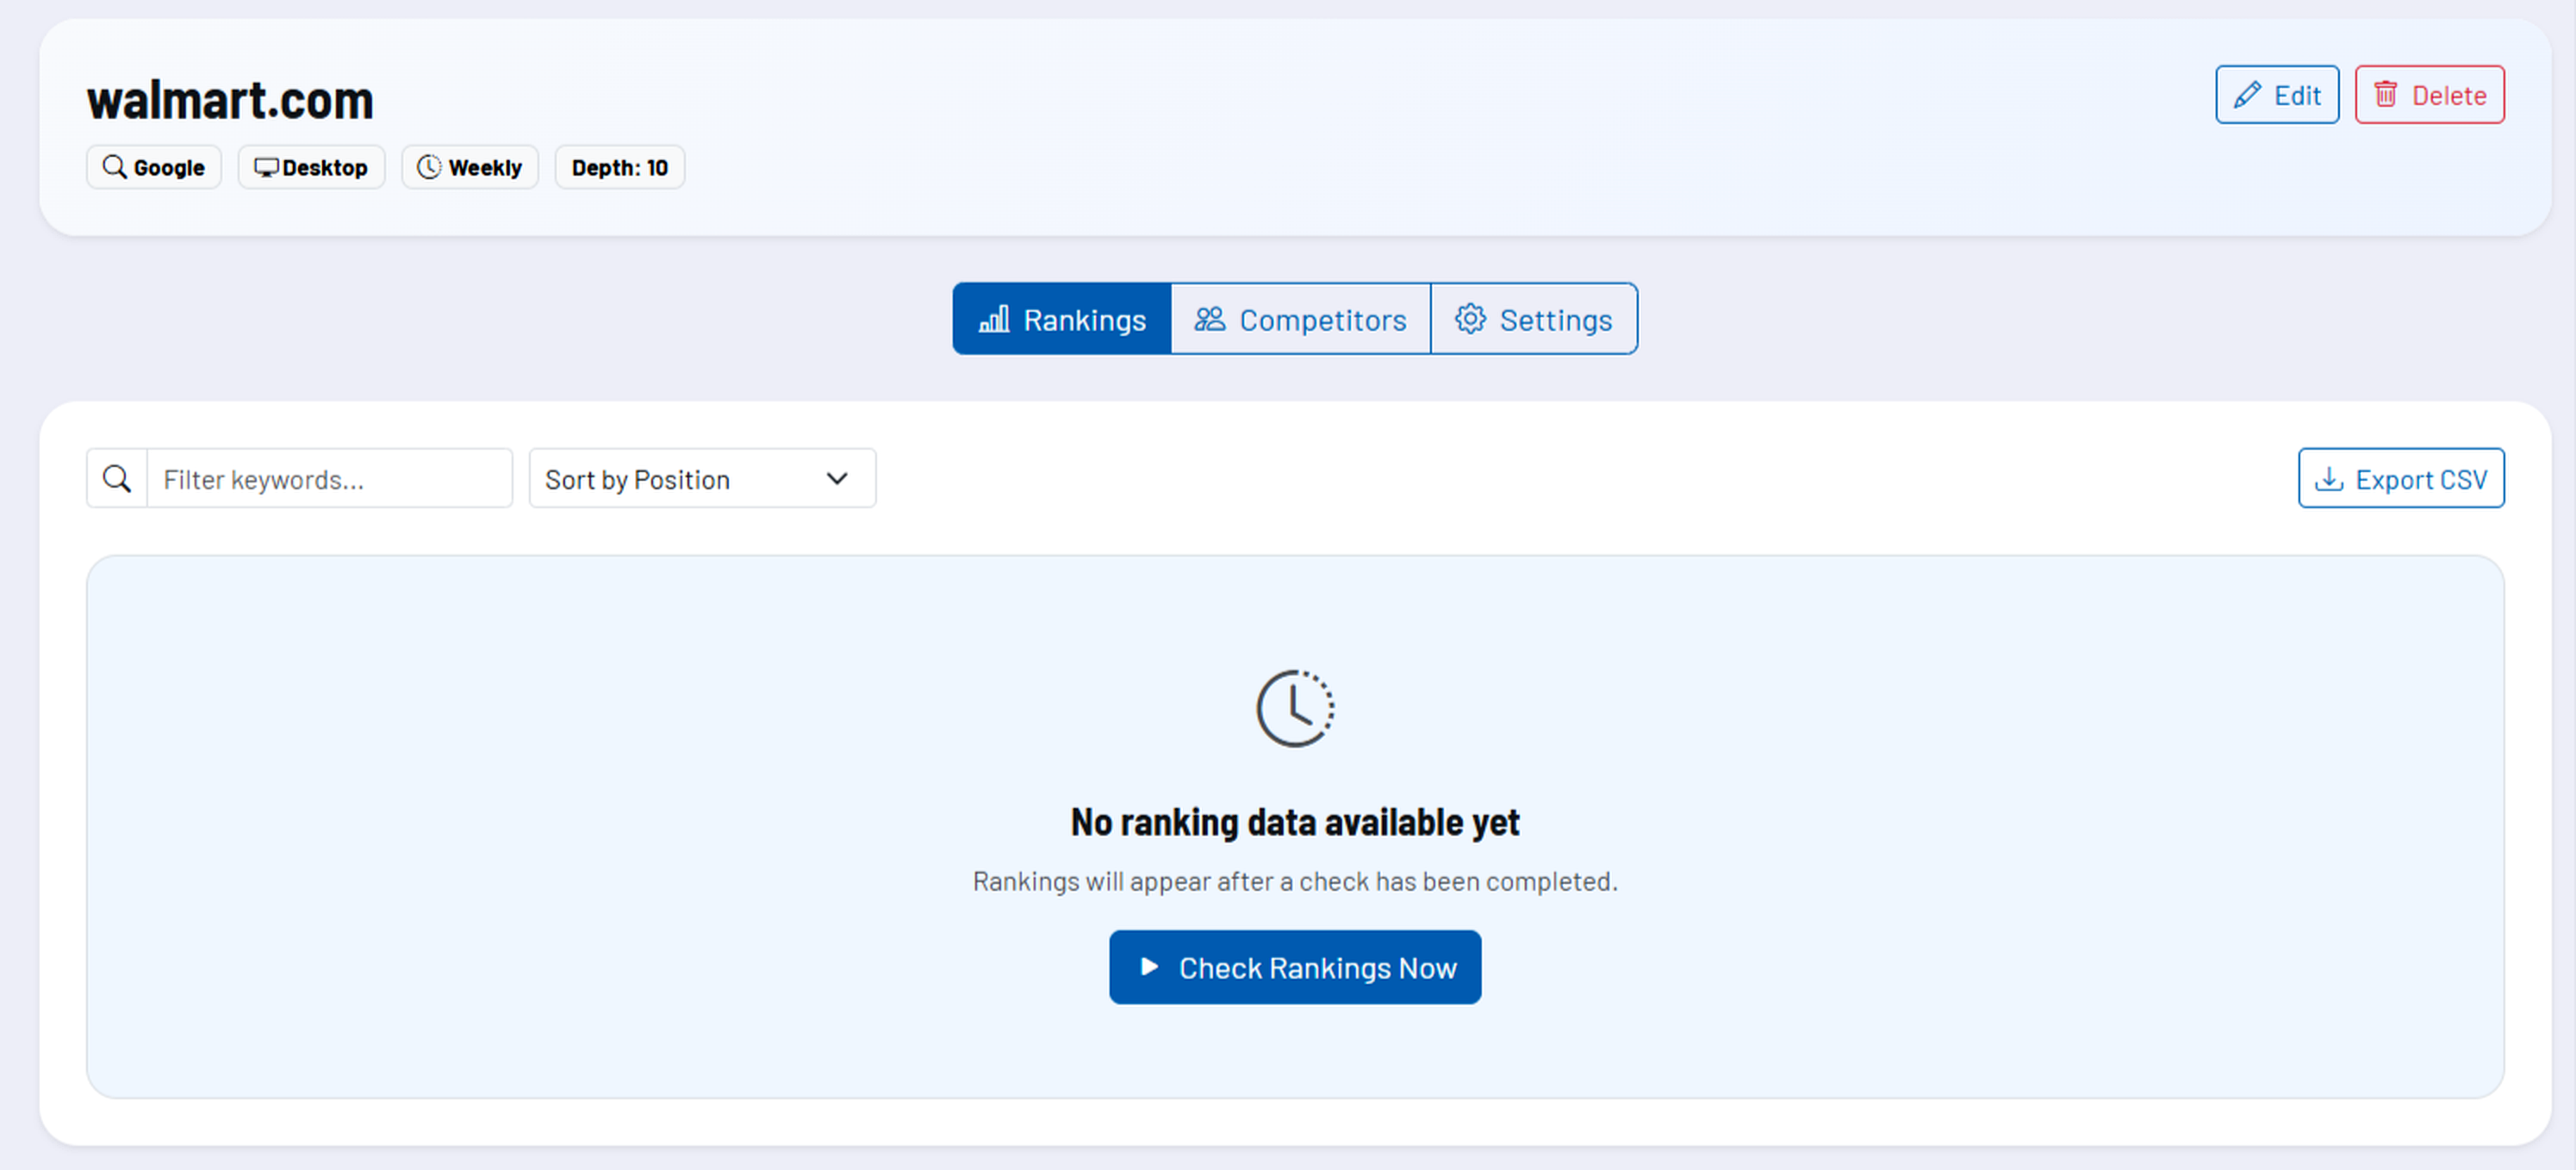Viewport: 2576px width, 1170px height.
Task: Click the search magnifier beside keyword filter
Action: click(x=117, y=479)
